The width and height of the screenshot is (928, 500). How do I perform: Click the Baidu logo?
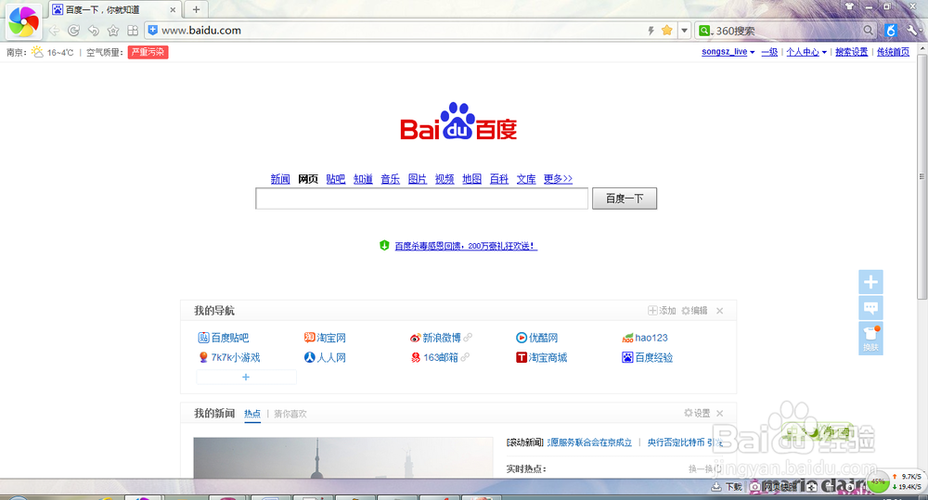click(x=459, y=121)
